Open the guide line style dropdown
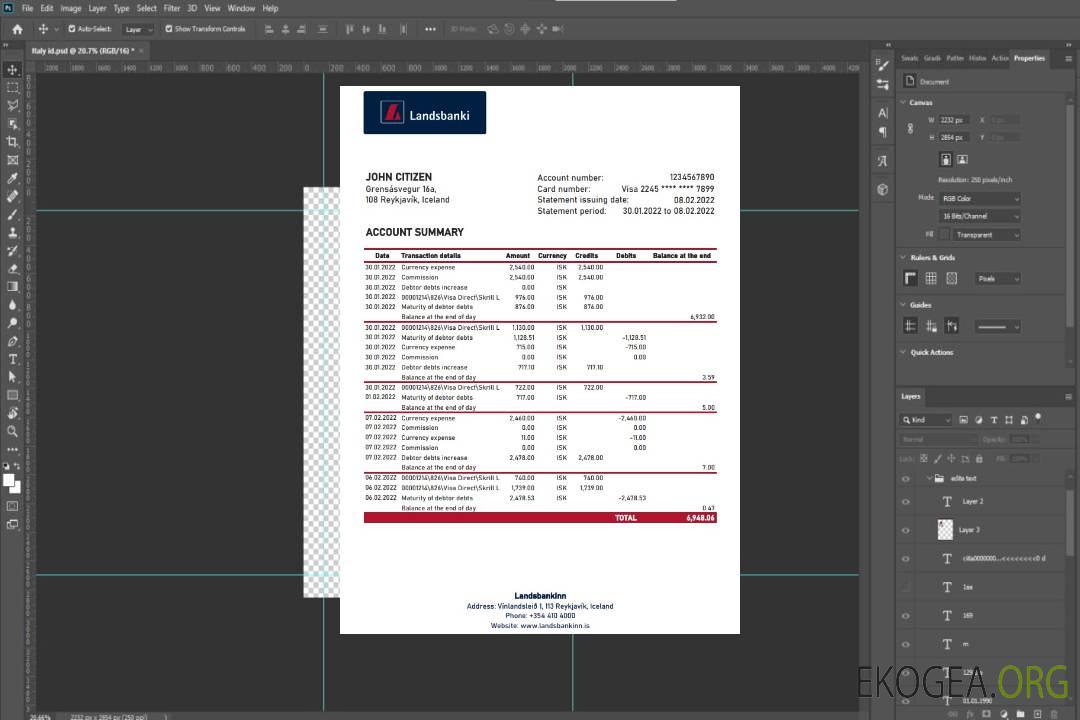The image size is (1080, 720). [997, 327]
